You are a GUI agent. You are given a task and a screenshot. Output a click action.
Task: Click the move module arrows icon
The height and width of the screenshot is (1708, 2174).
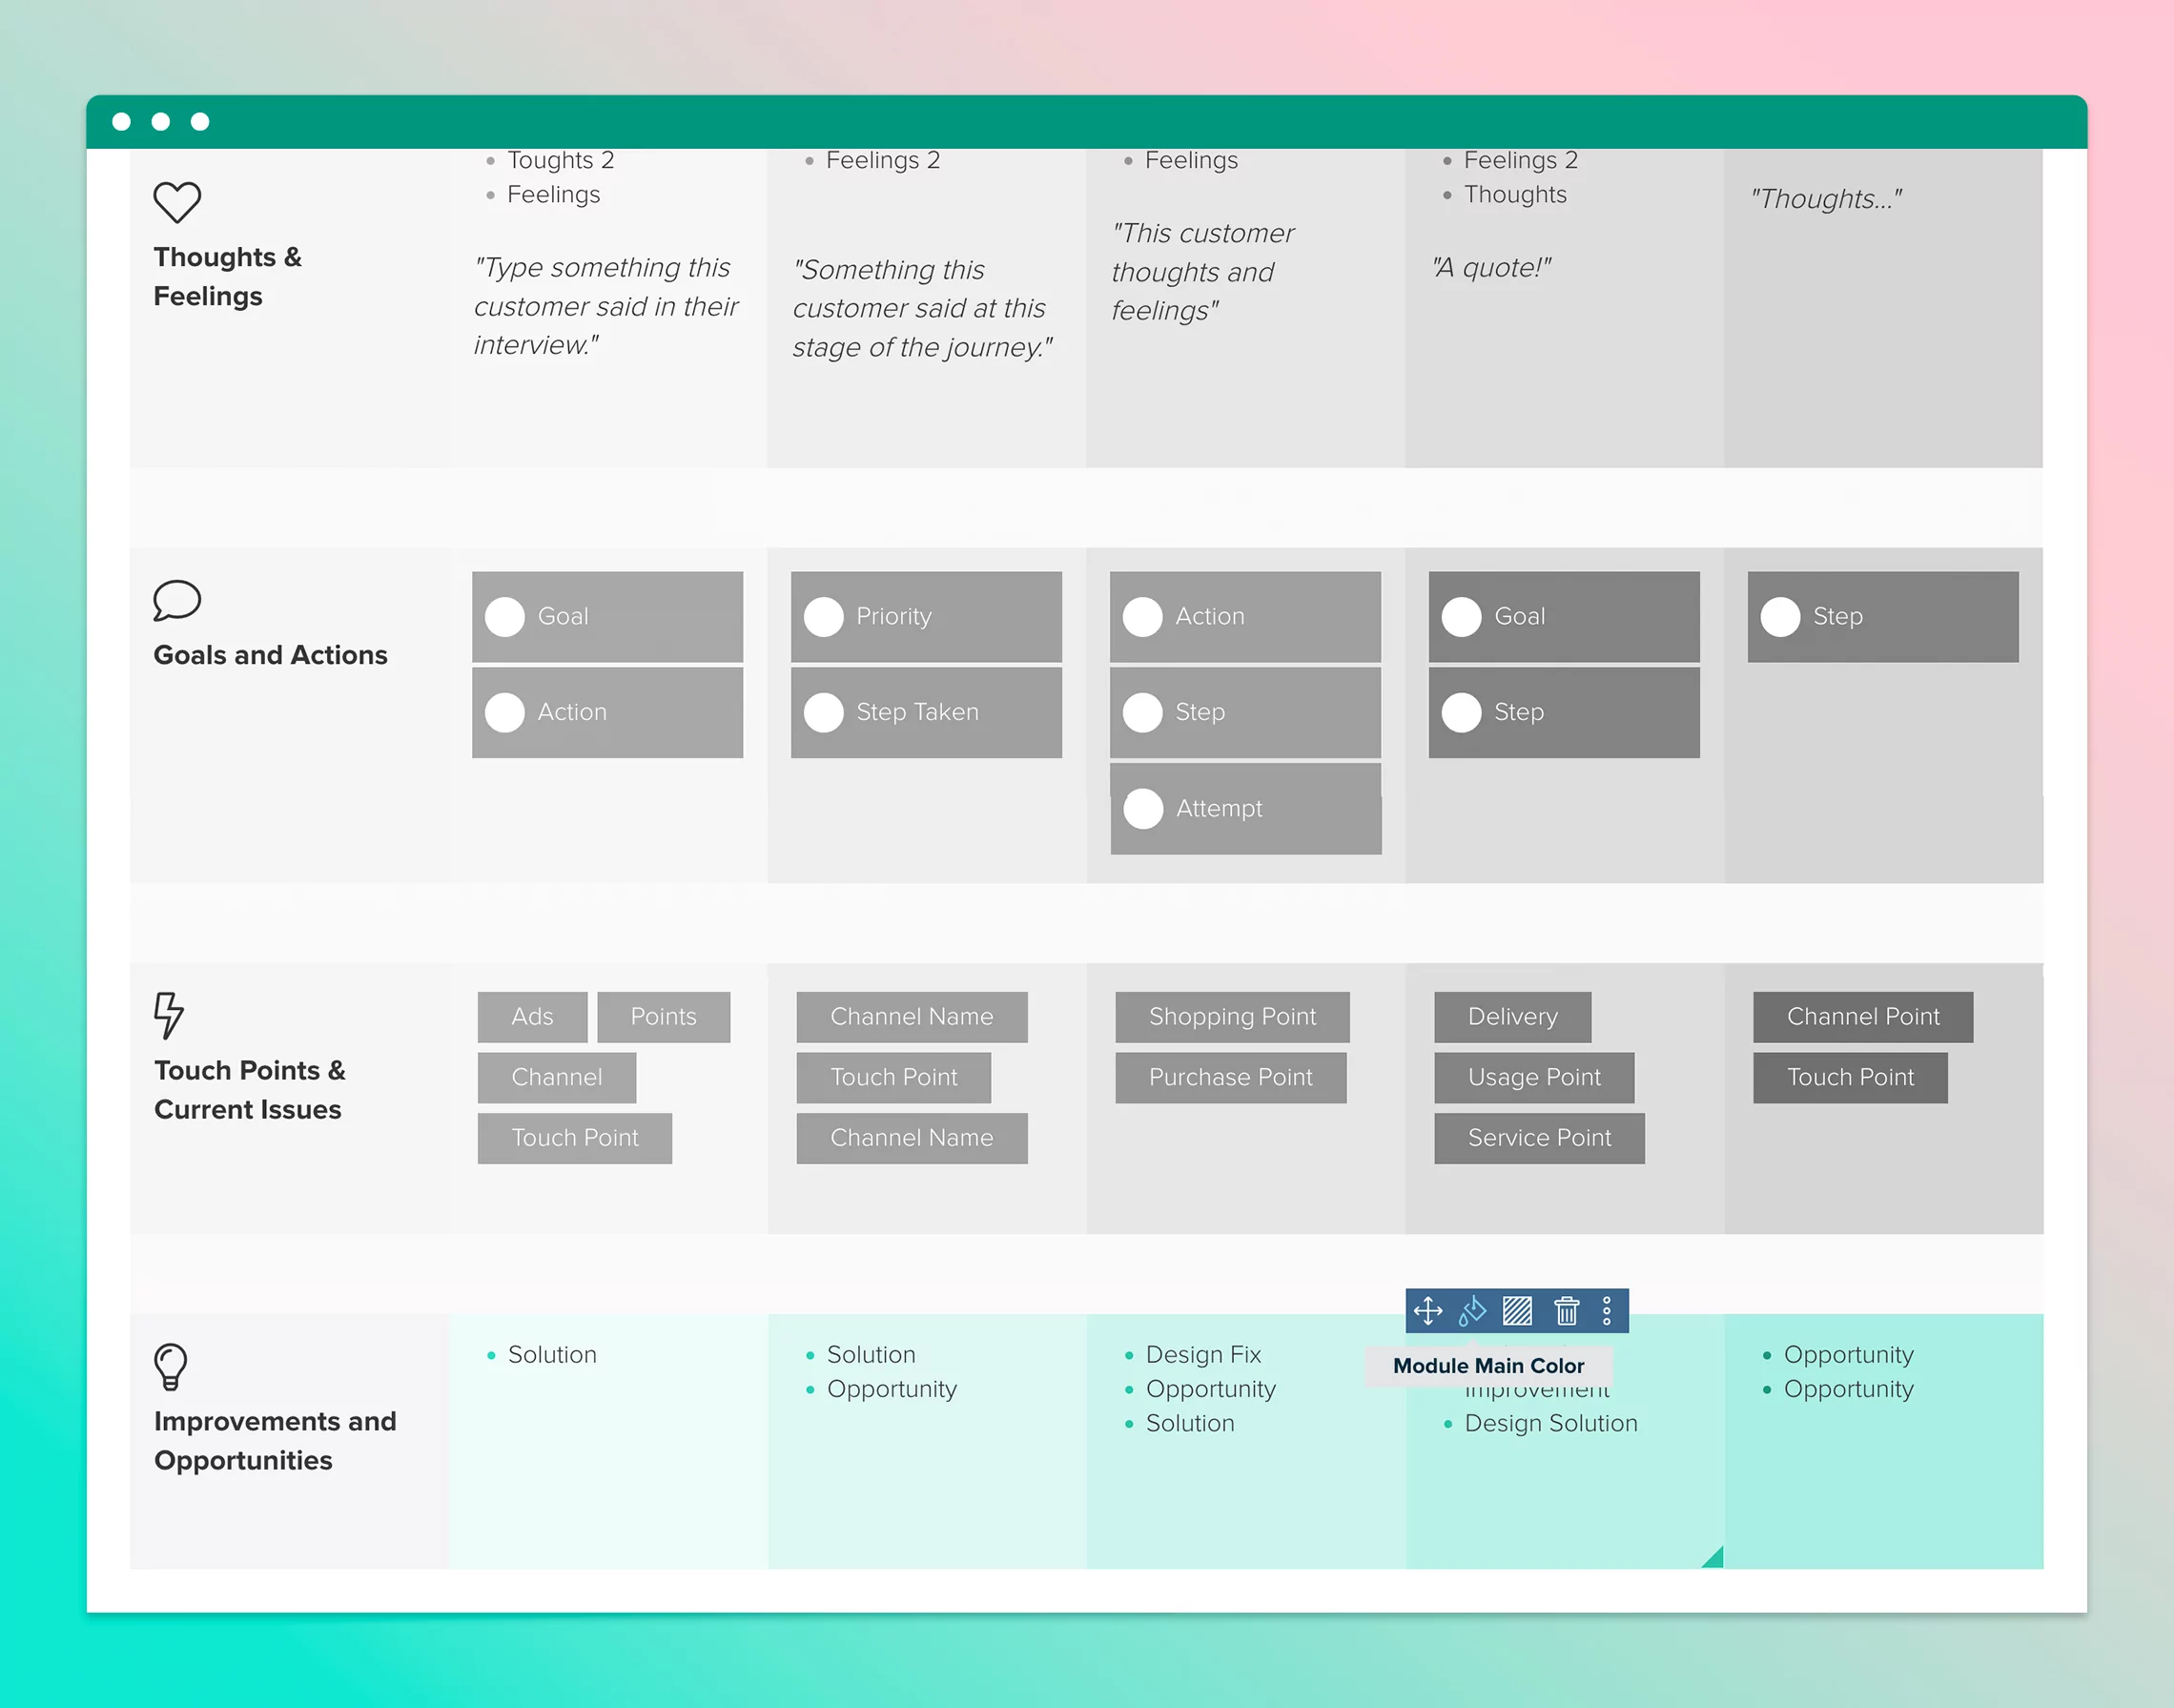(x=1427, y=1310)
